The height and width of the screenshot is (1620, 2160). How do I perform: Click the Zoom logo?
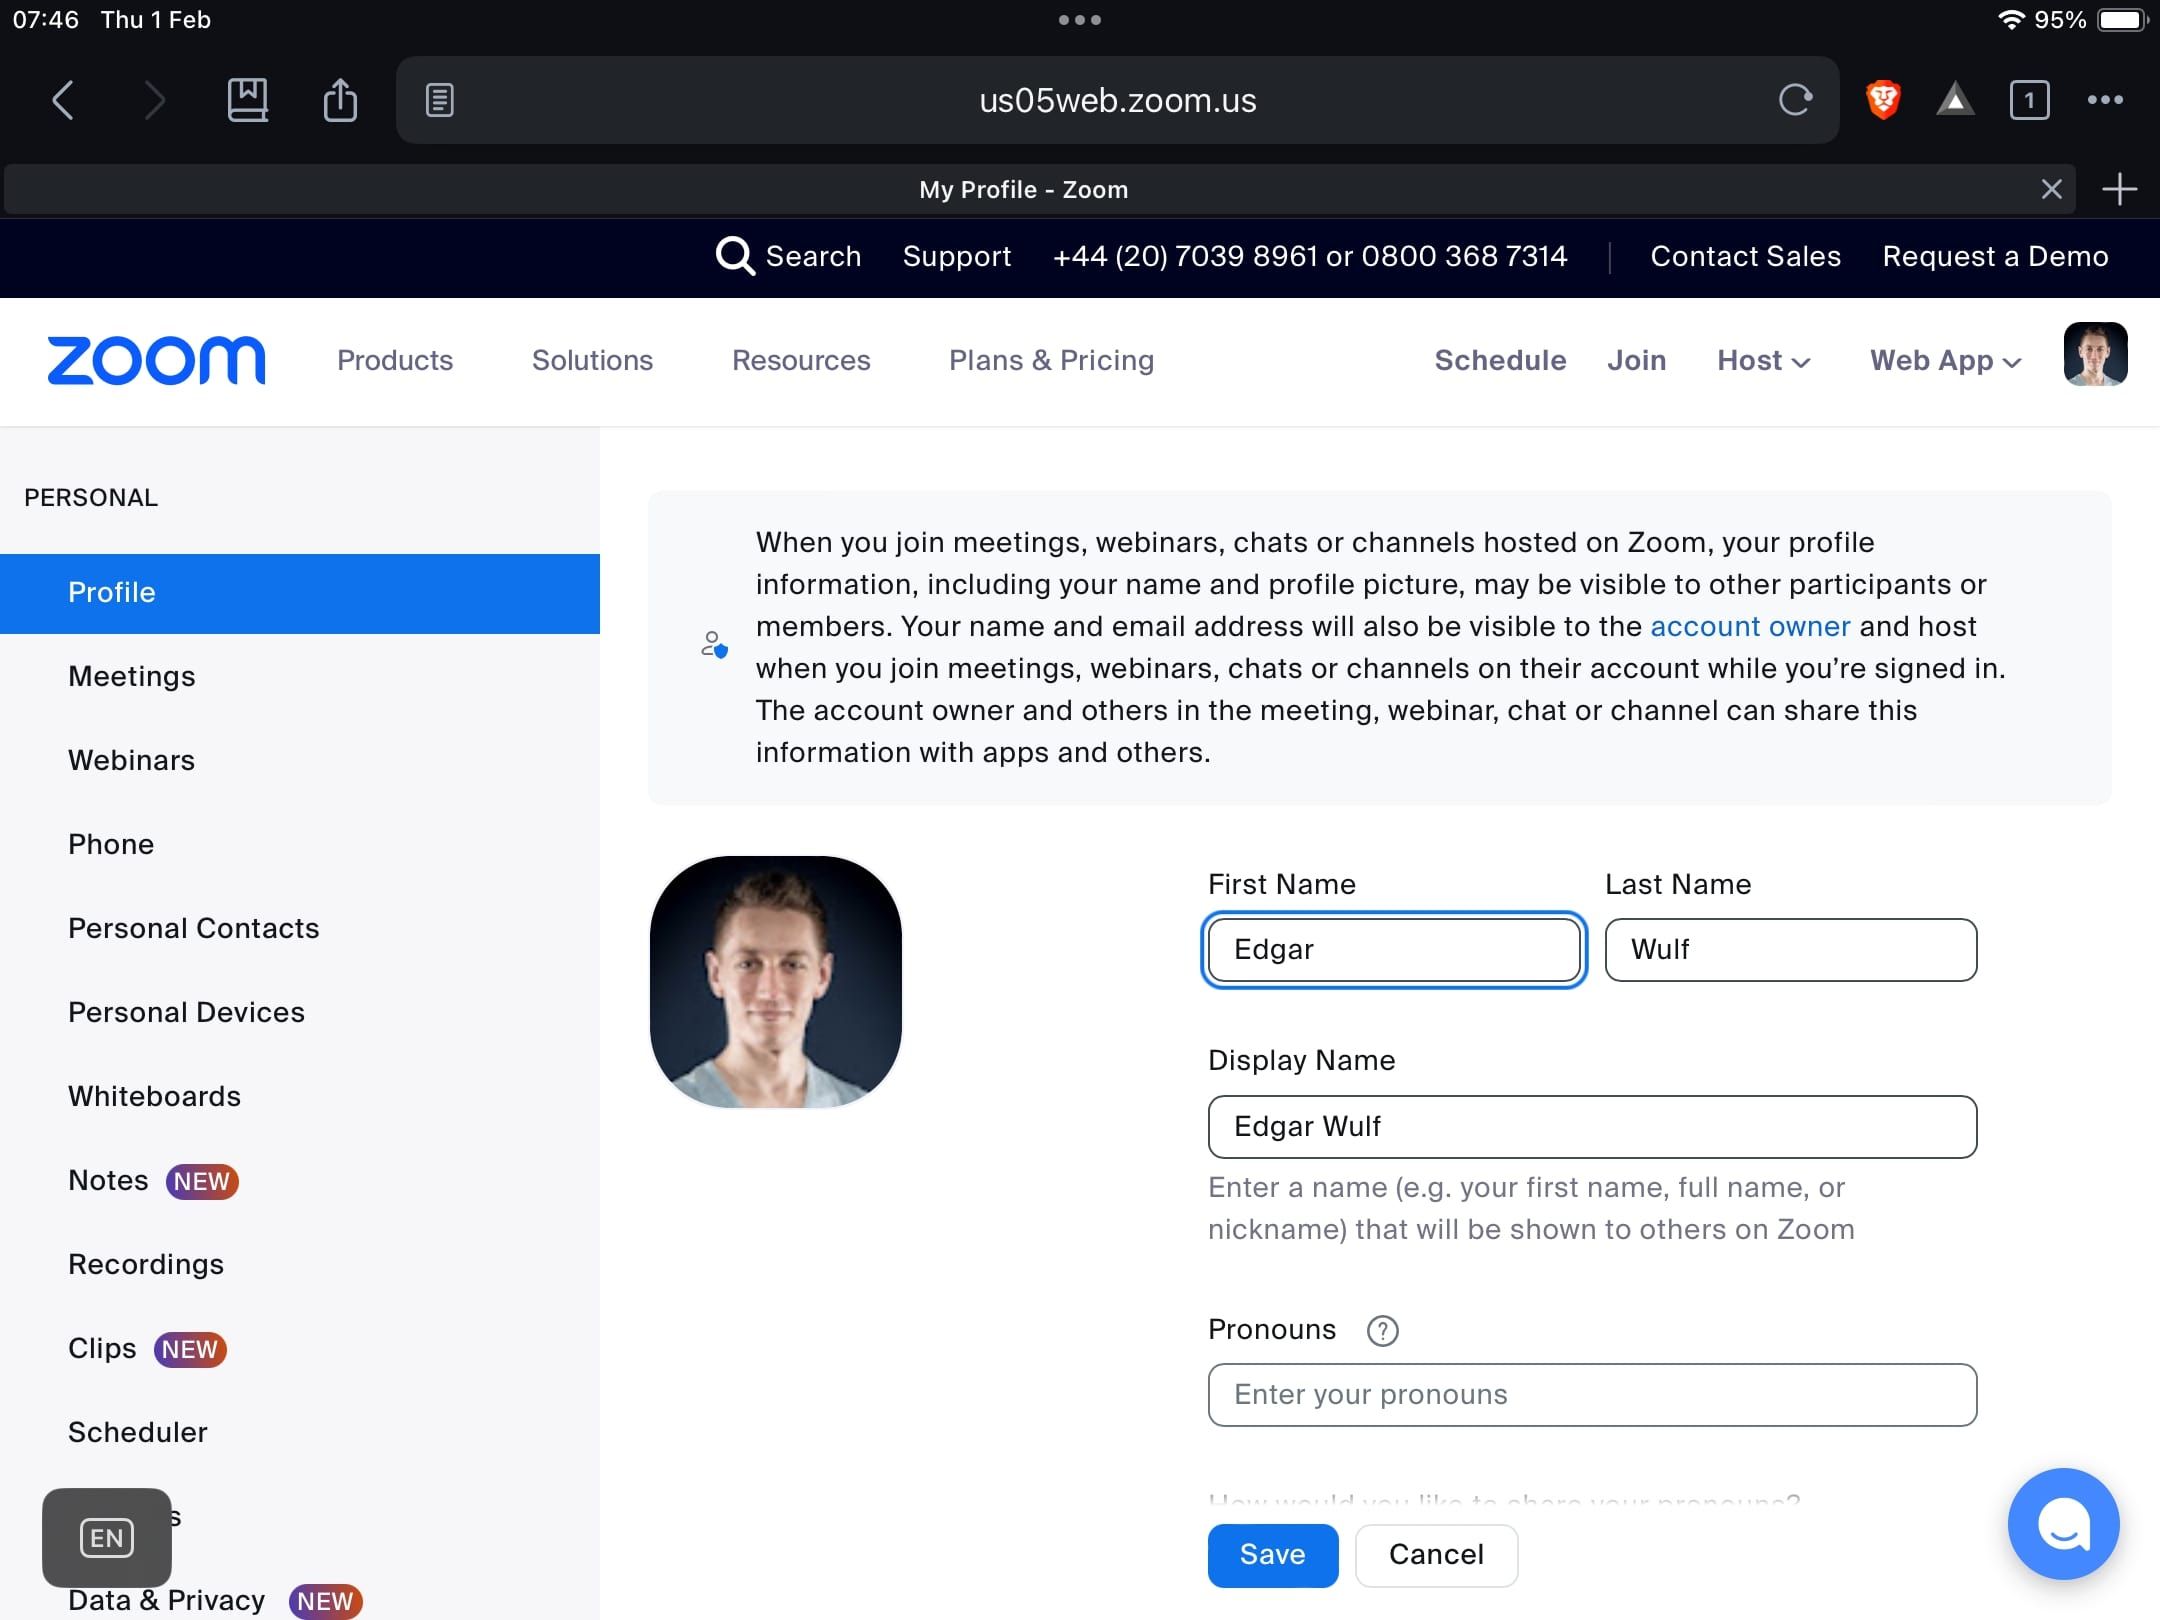pyautogui.click(x=157, y=360)
